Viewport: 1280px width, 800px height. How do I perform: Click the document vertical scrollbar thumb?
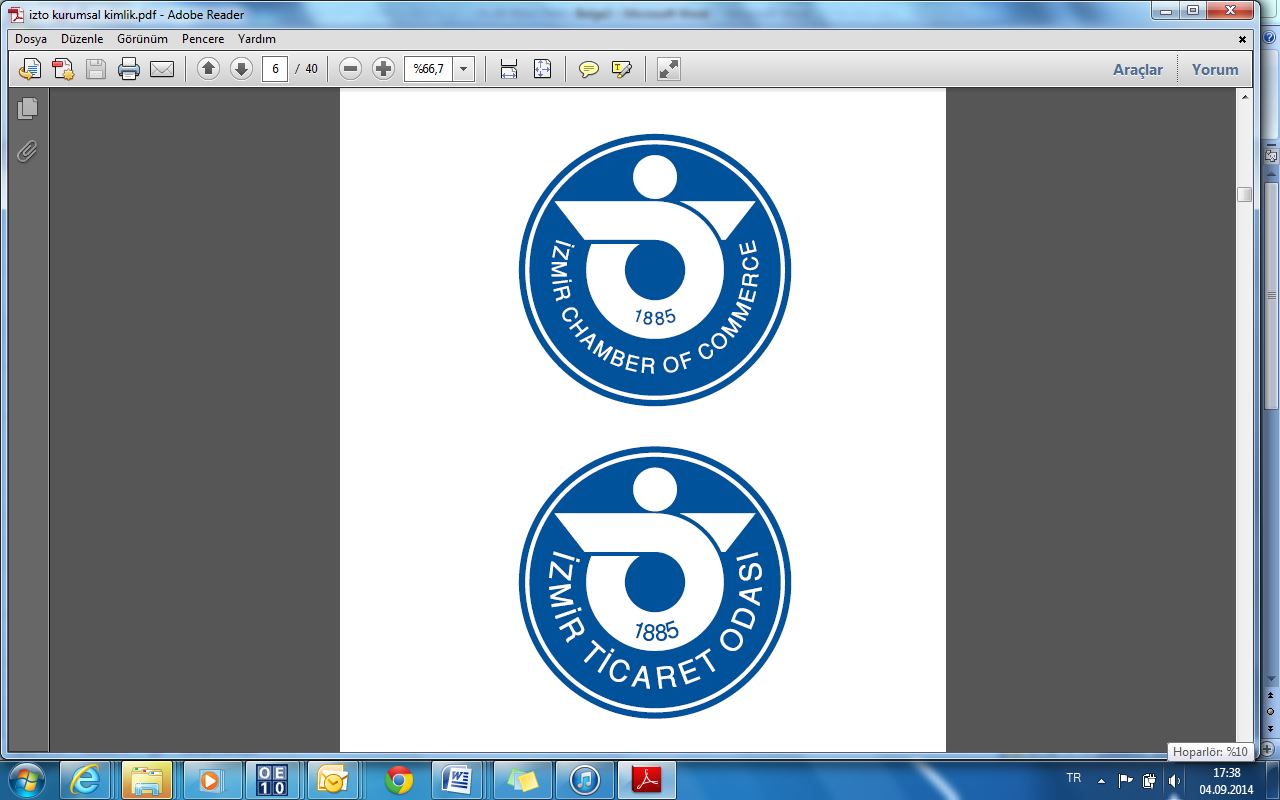click(1244, 195)
